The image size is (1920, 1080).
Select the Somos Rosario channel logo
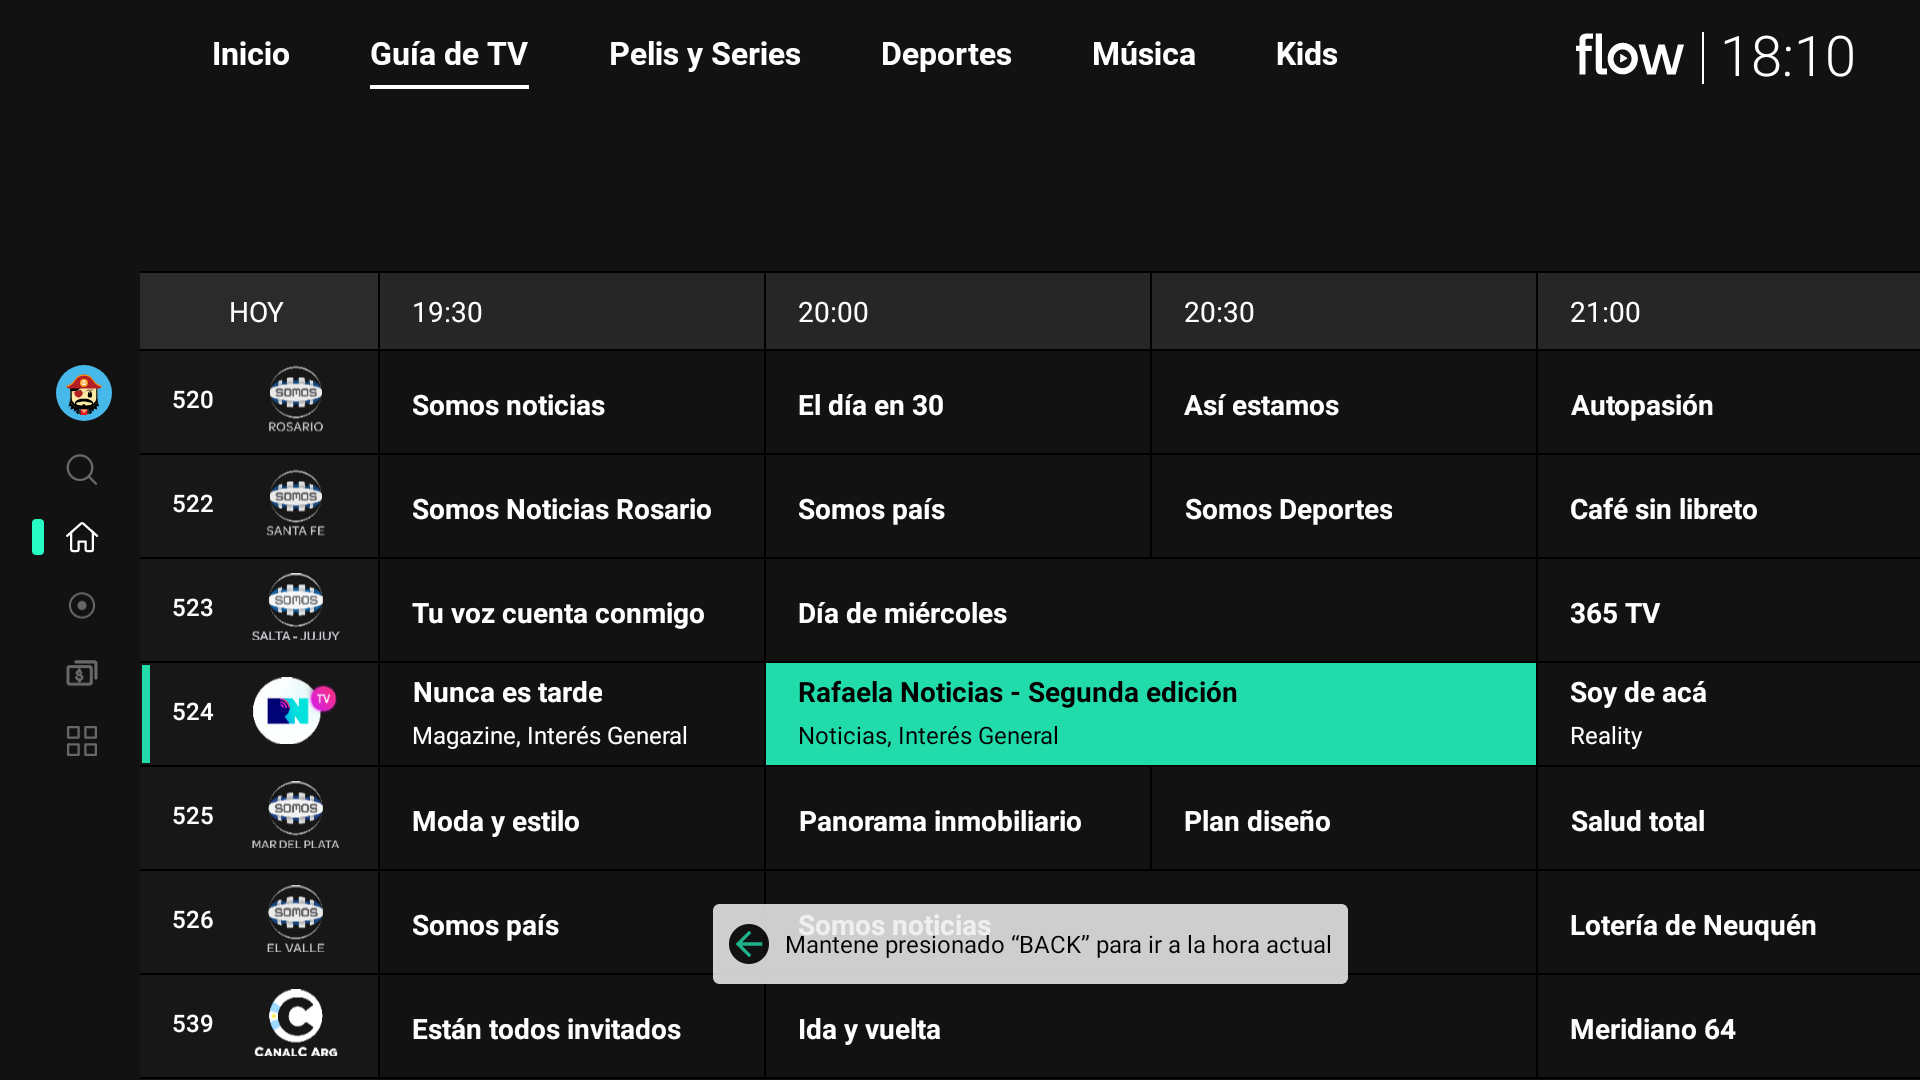coord(295,399)
